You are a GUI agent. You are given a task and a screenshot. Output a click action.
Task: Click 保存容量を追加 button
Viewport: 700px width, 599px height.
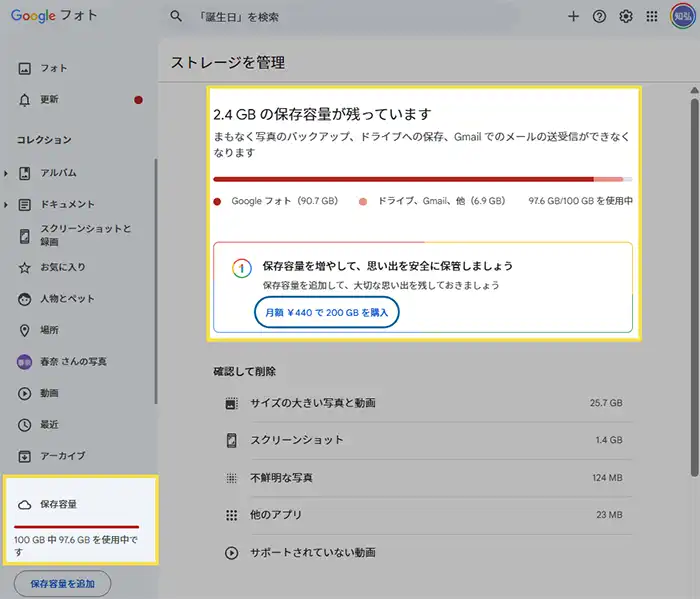click(62, 584)
